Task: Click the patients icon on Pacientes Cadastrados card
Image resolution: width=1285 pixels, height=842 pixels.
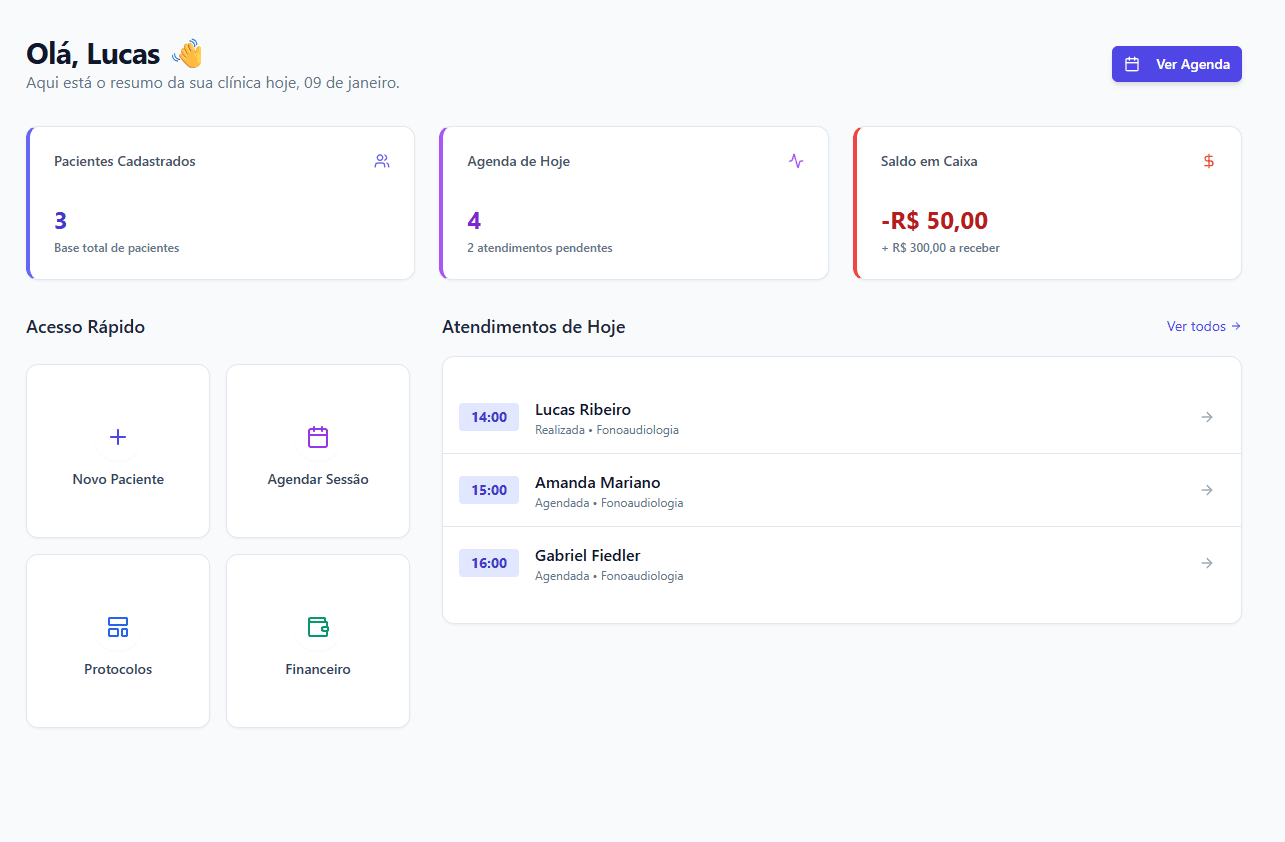Action: (381, 160)
